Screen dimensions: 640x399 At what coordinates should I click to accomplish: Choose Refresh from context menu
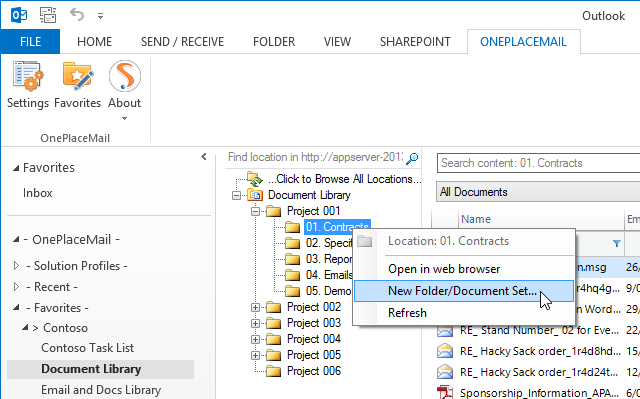point(464,313)
